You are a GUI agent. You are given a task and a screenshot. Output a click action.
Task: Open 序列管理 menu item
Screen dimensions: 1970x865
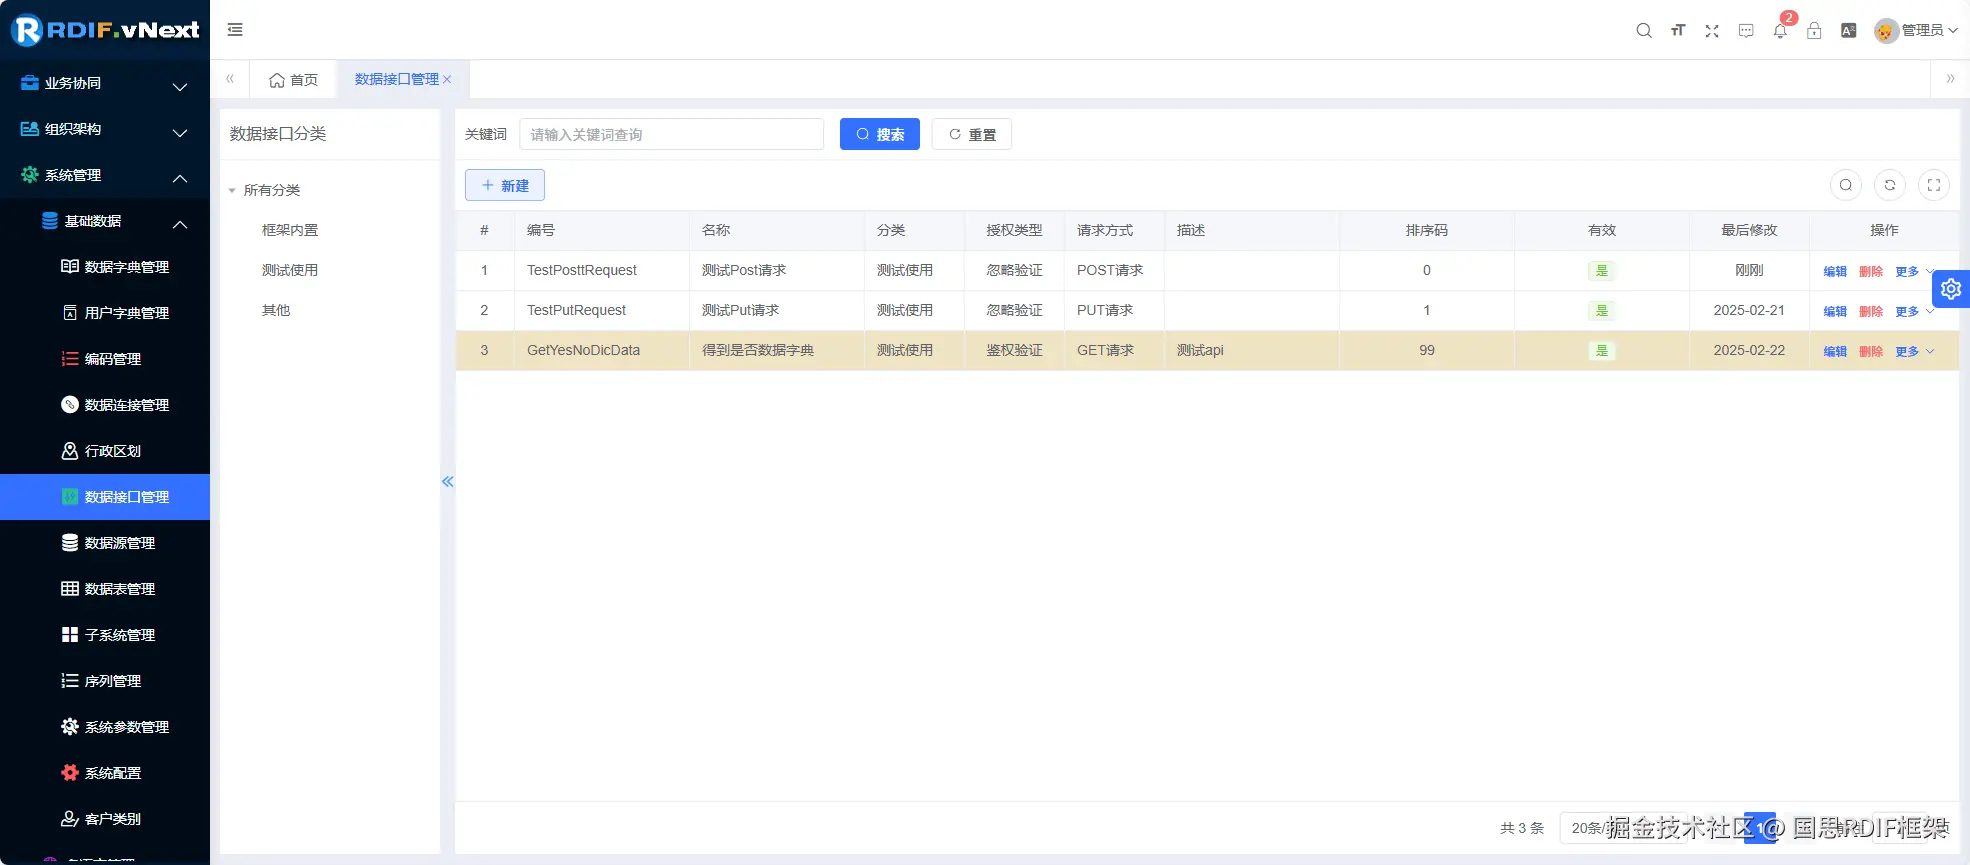click(105, 681)
